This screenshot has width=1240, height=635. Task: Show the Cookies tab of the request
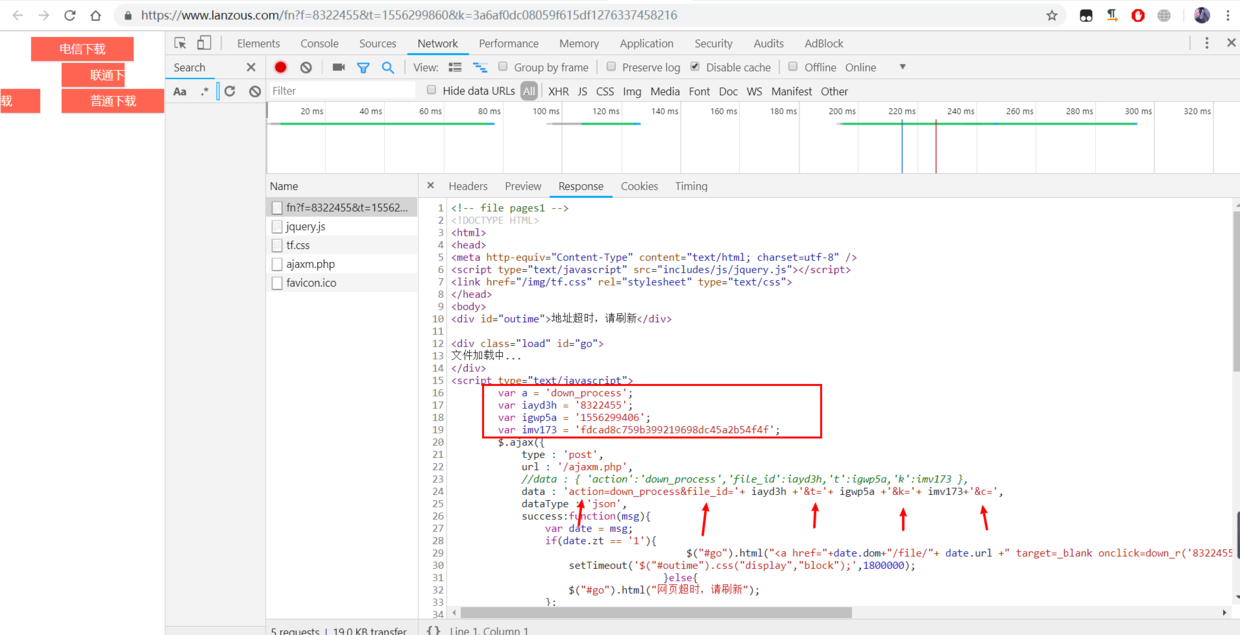[639, 186]
